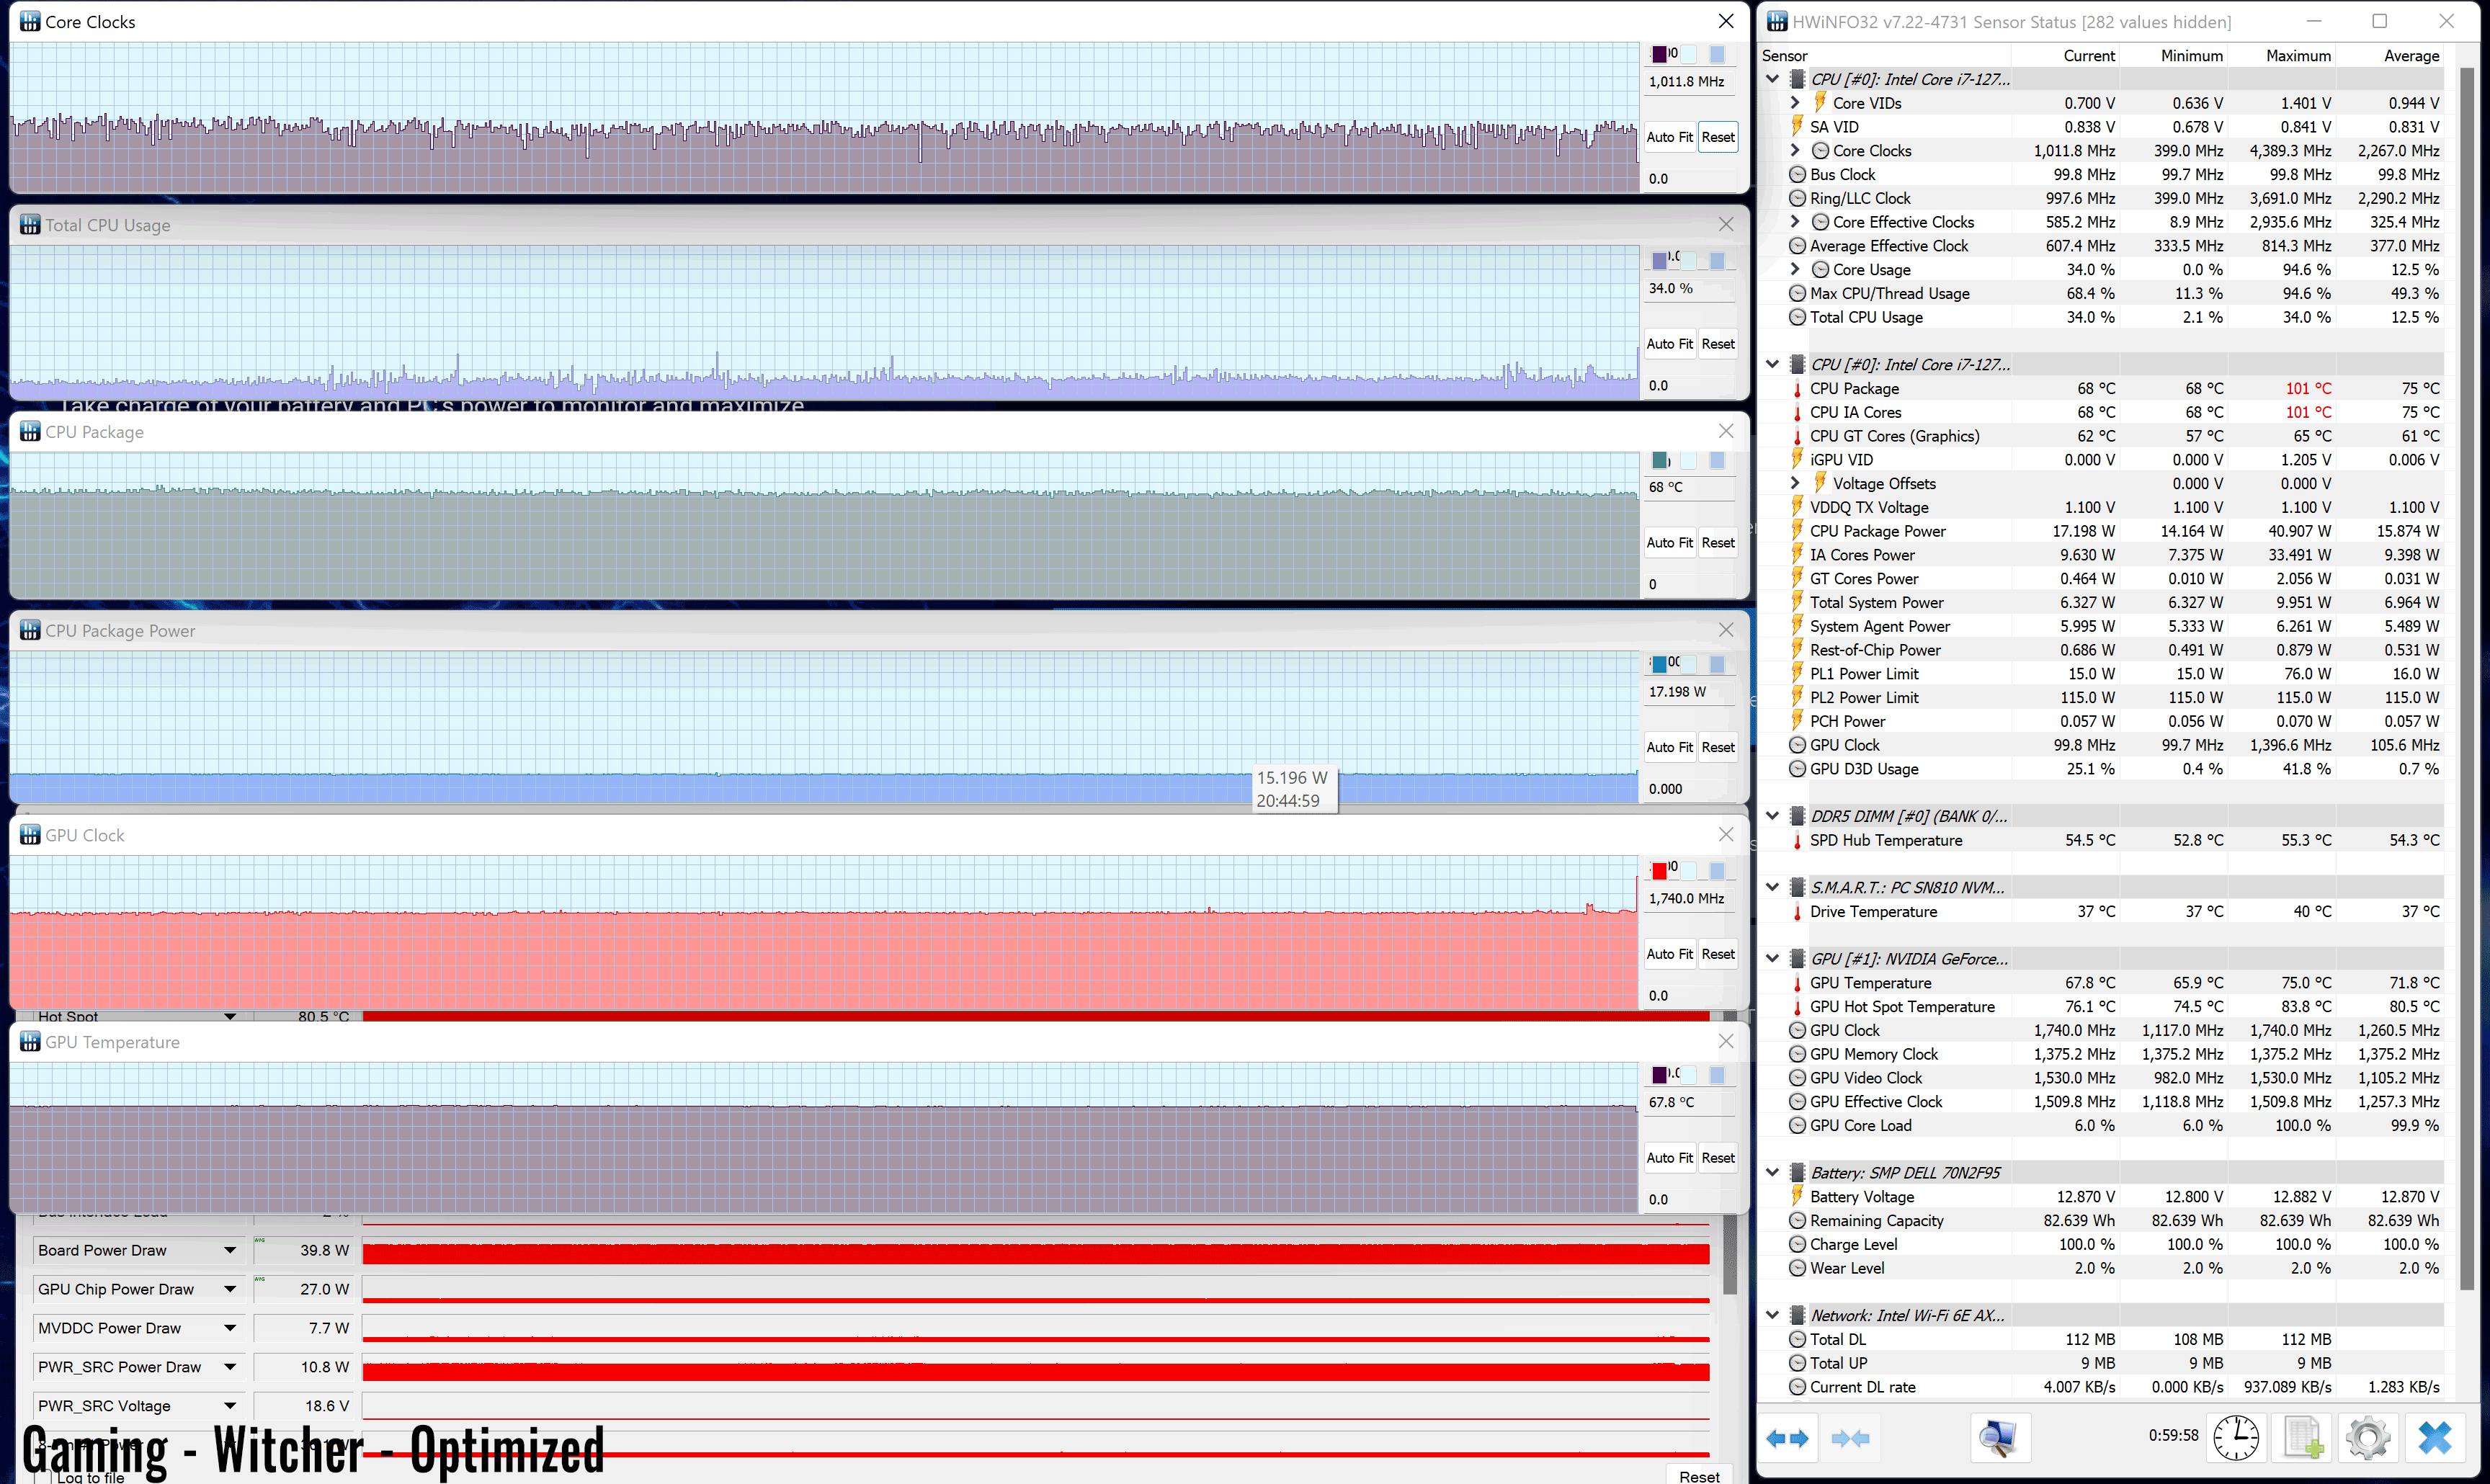This screenshot has width=2490, height=1484.
Task: Click the Sensor column header
Action: click(x=1784, y=55)
